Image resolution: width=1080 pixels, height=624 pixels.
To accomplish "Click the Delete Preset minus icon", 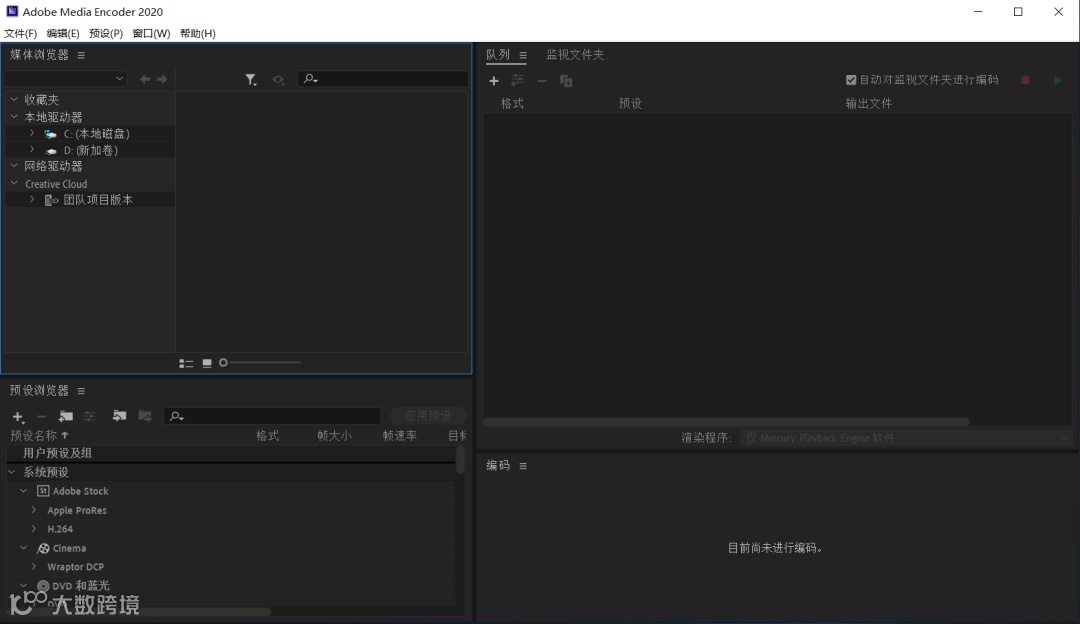I will (x=41, y=416).
